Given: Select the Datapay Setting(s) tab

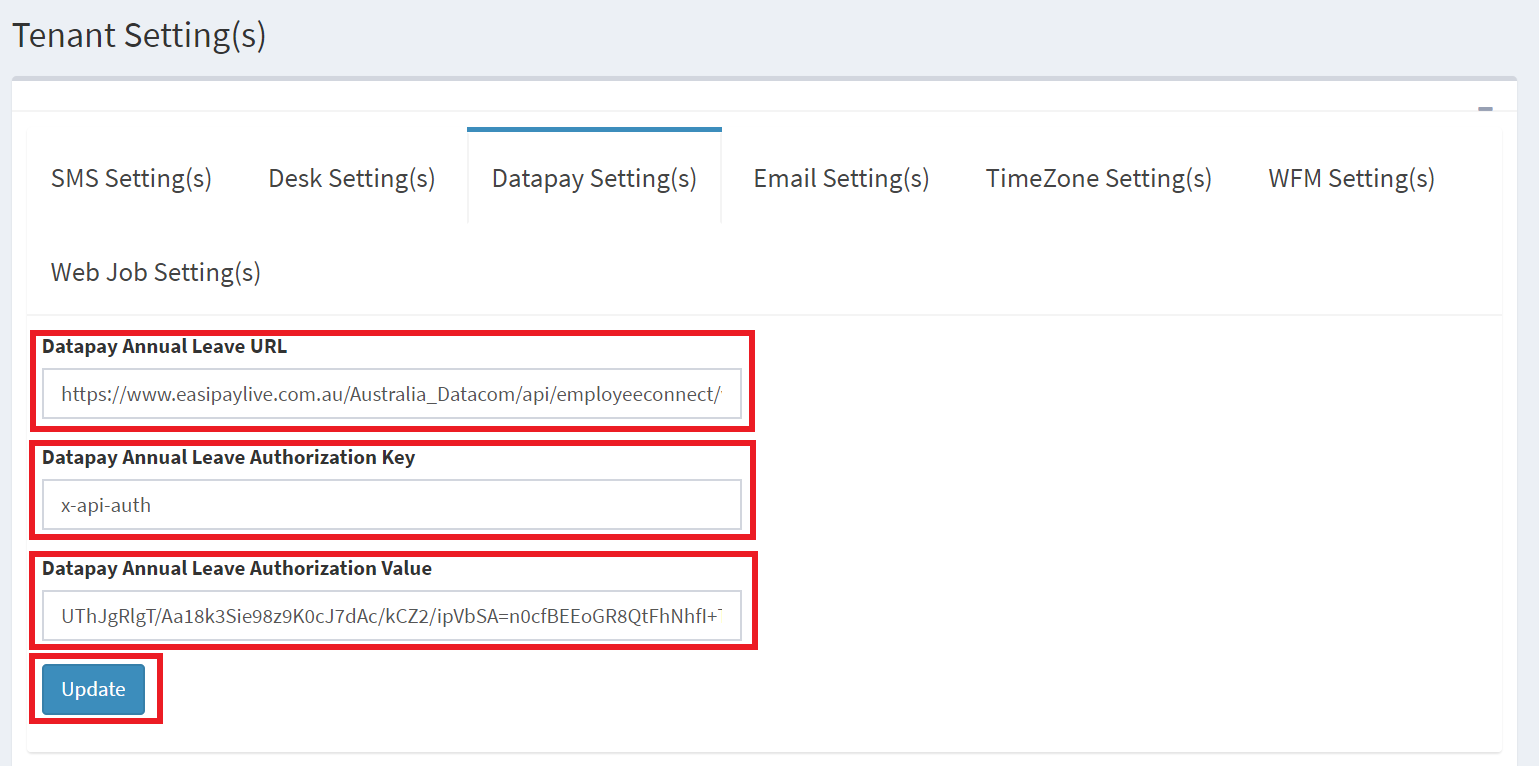Looking at the screenshot, I should 593,177.
